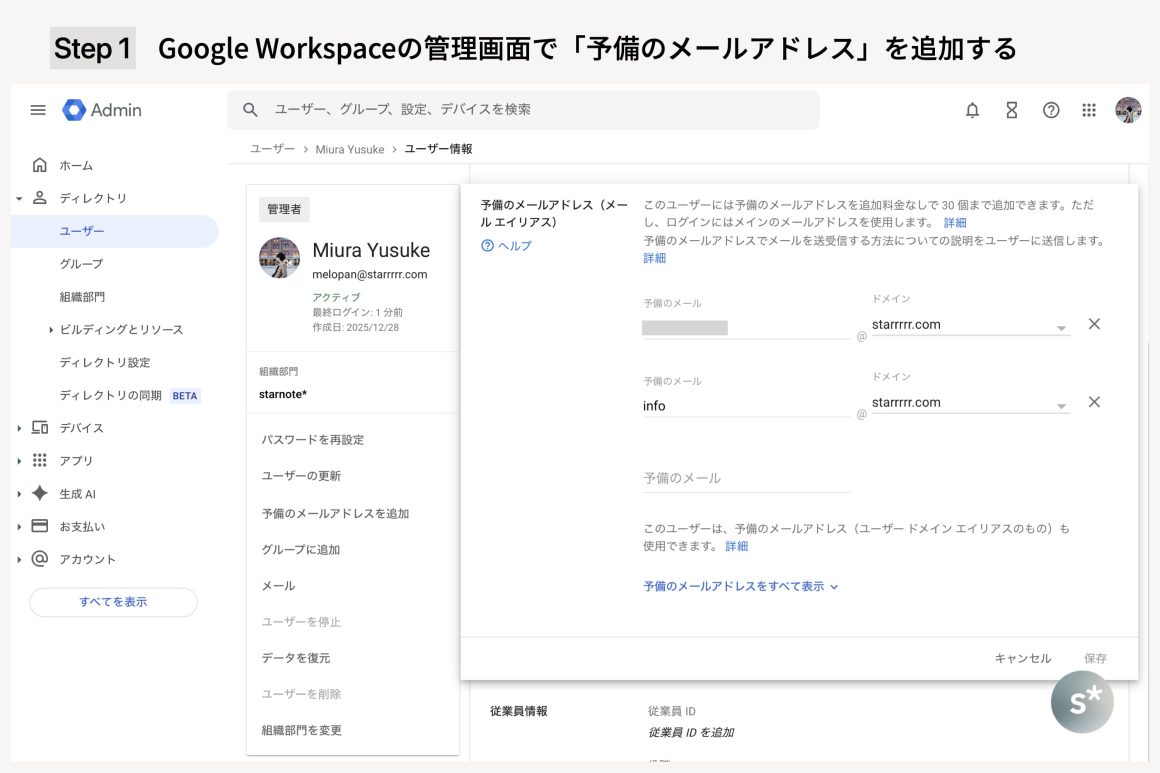Viewport: 1160px width, 773px height.
Task: Open the help question mark icon
Action: [x=1051, y=110]
